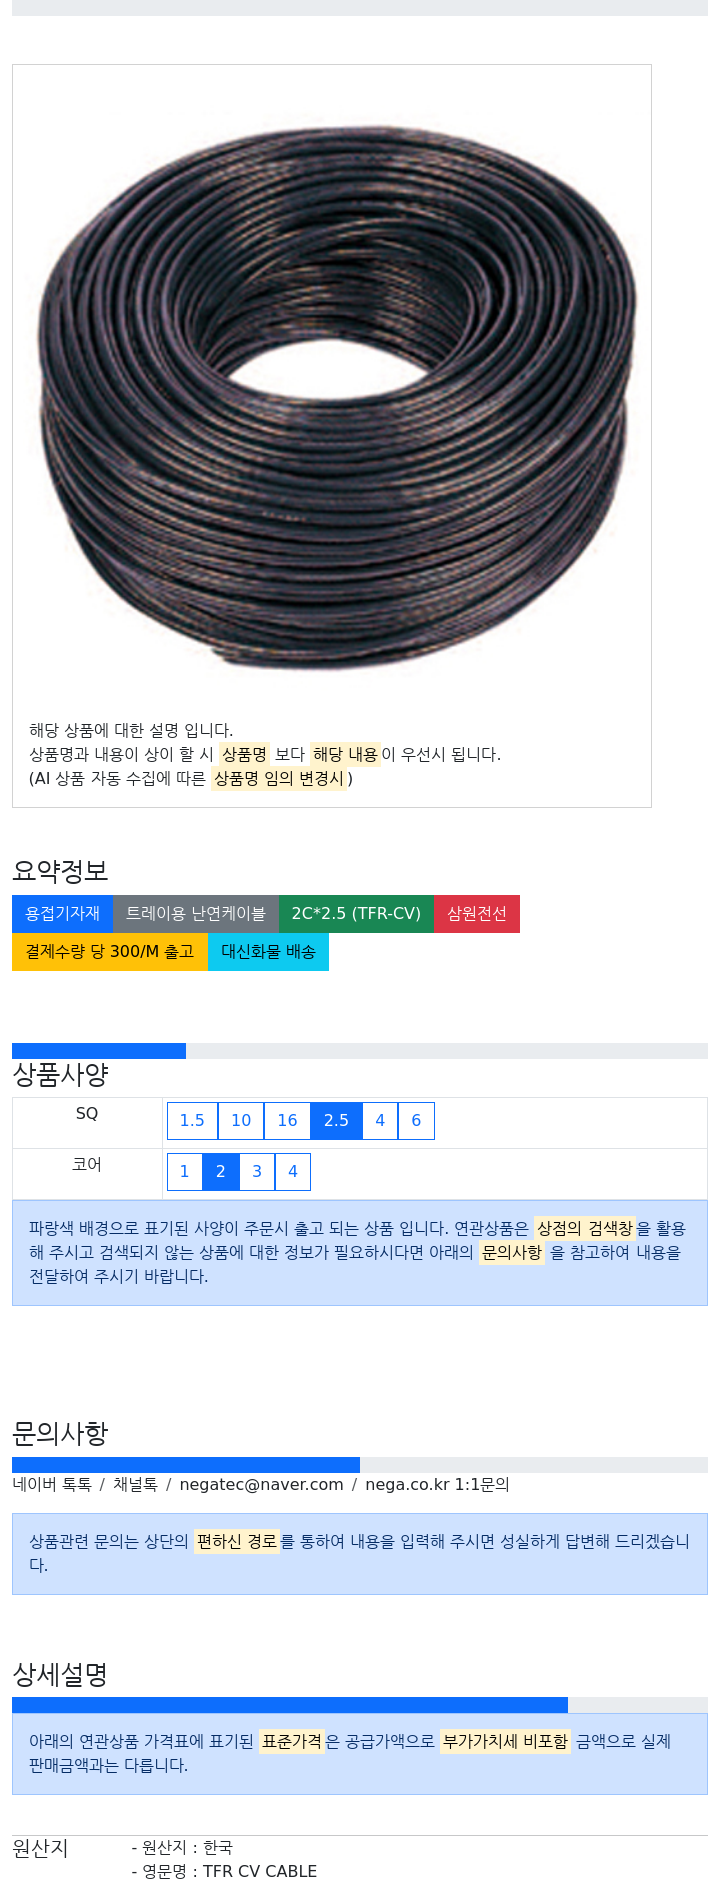Click the negatec@naver.com email link

pos(261,1485)
